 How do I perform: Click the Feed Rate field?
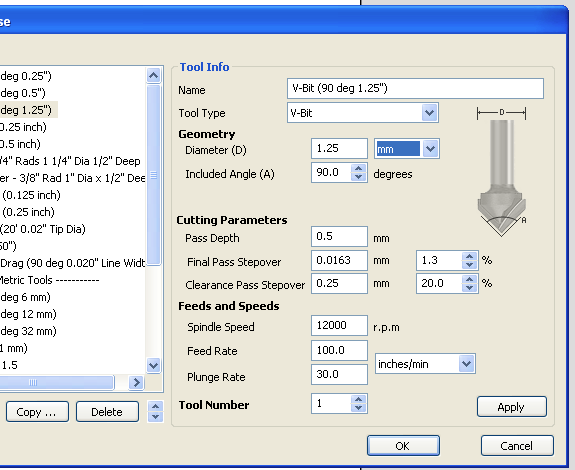(x=339, y=350)
